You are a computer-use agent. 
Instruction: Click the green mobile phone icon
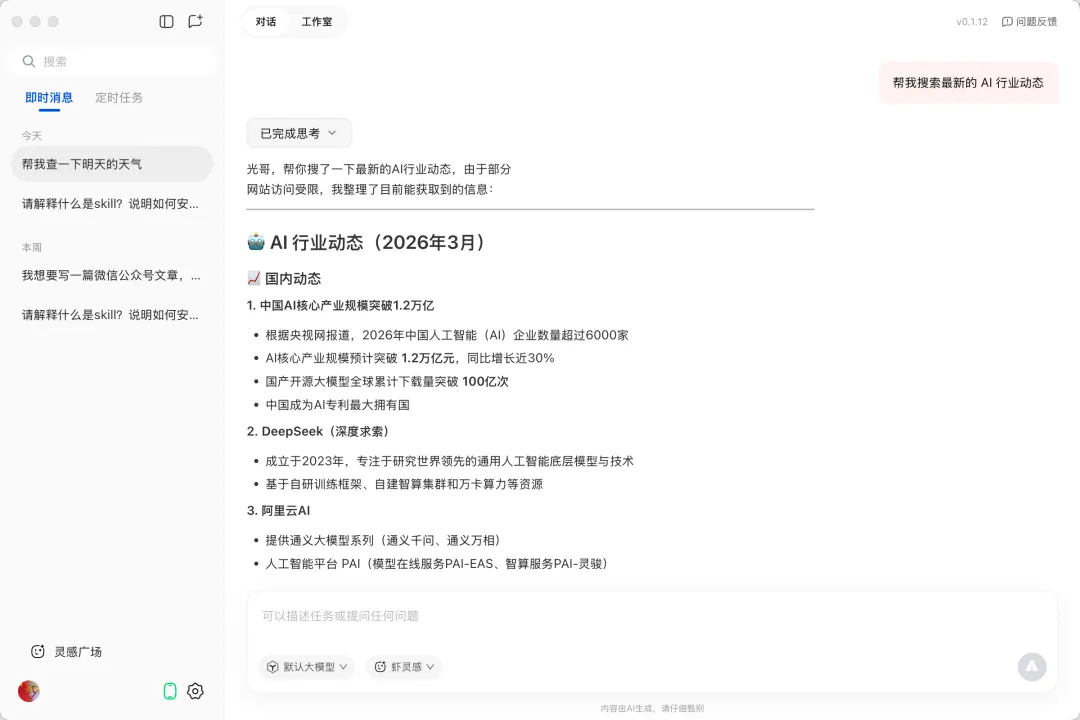click(x=170, y=691)
